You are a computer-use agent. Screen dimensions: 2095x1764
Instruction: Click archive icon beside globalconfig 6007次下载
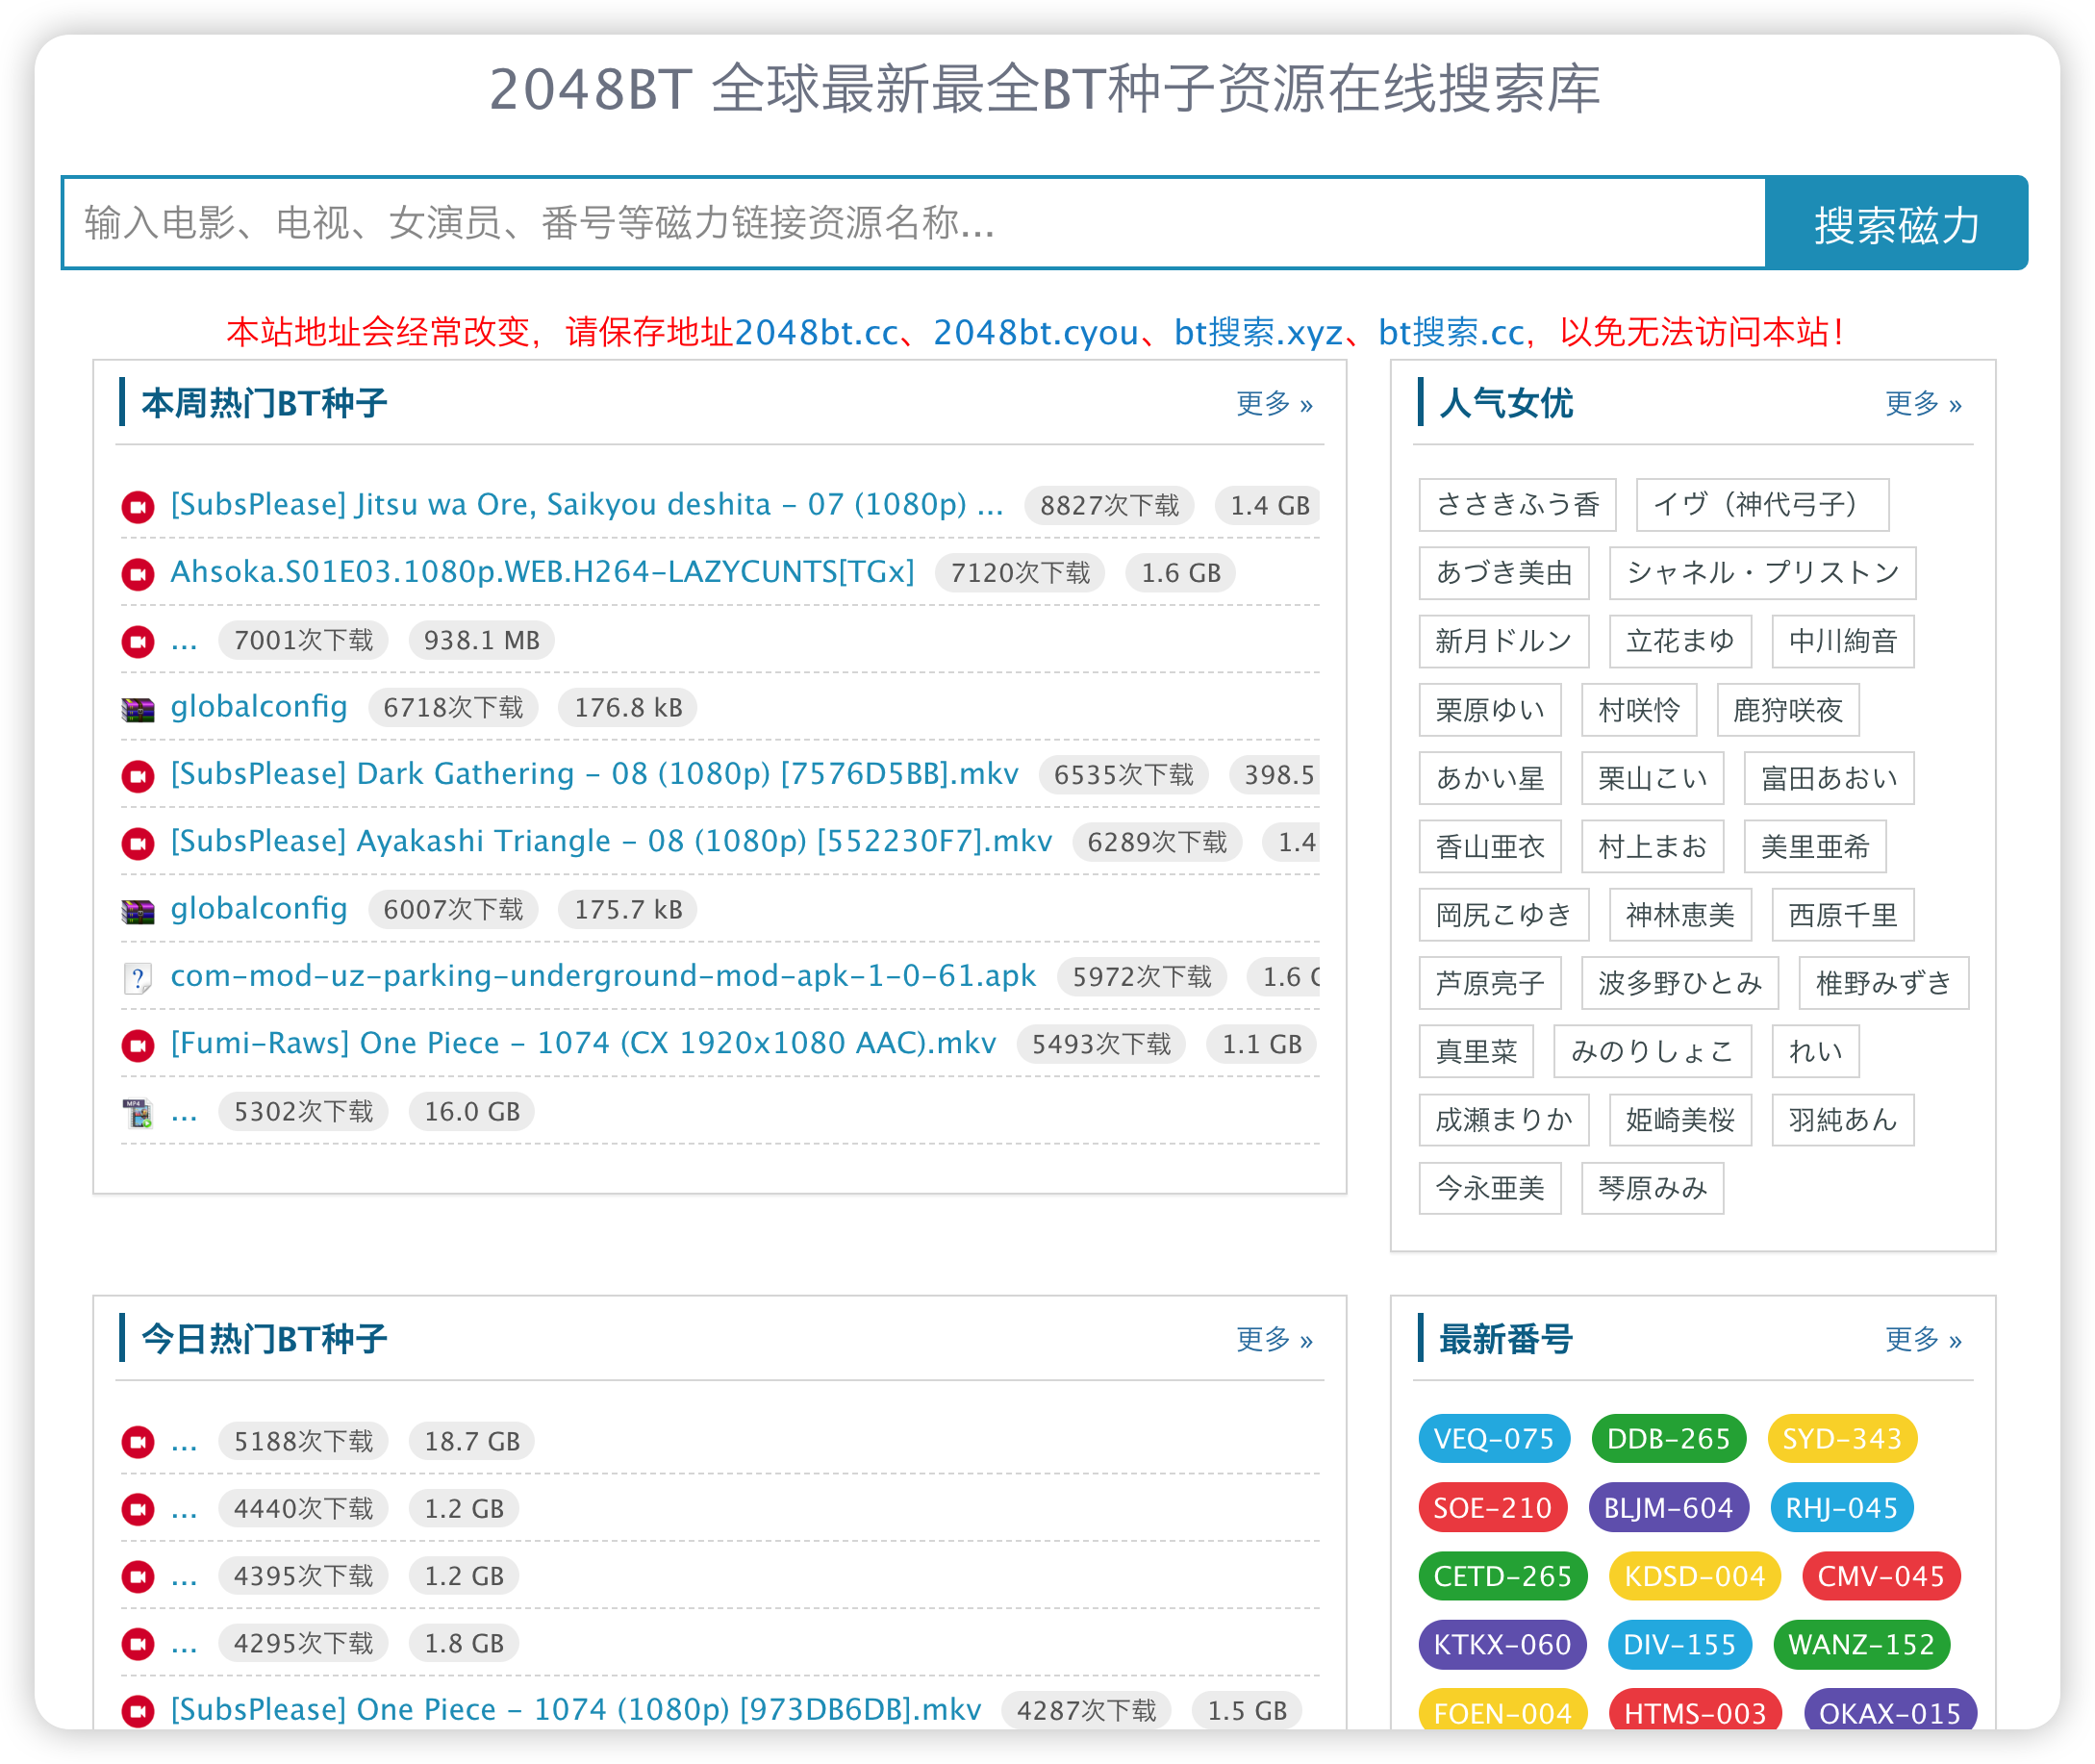pyautogui.click(x=138, y=911)
